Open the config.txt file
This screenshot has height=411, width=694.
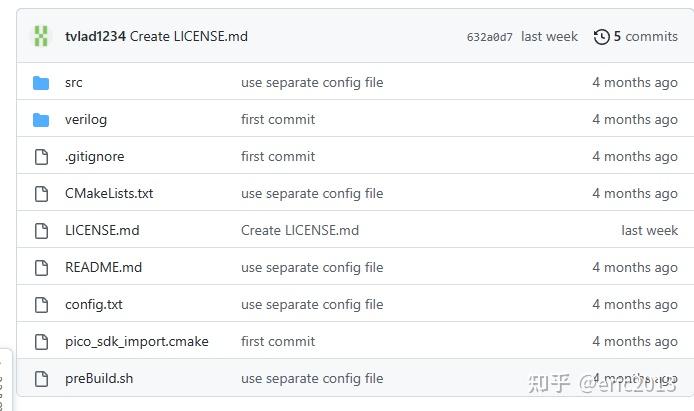[x=94, y=305]
